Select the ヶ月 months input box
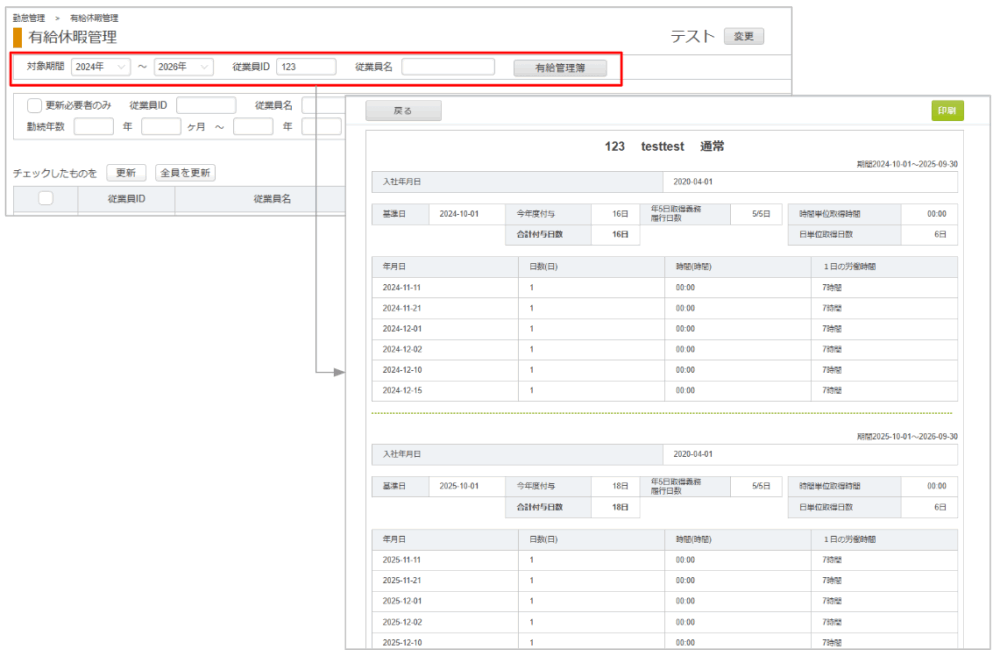Screen dimensions: 1000x656 (161, 127)
